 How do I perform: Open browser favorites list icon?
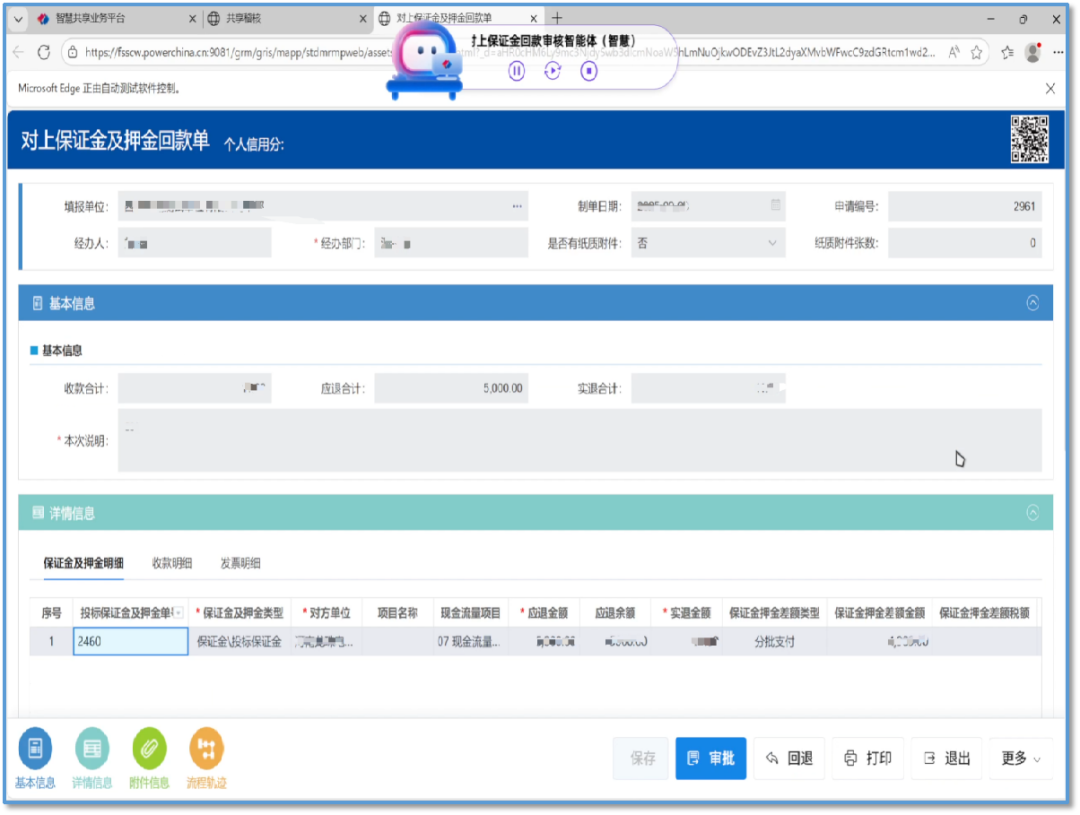[x=1007, y=52]
